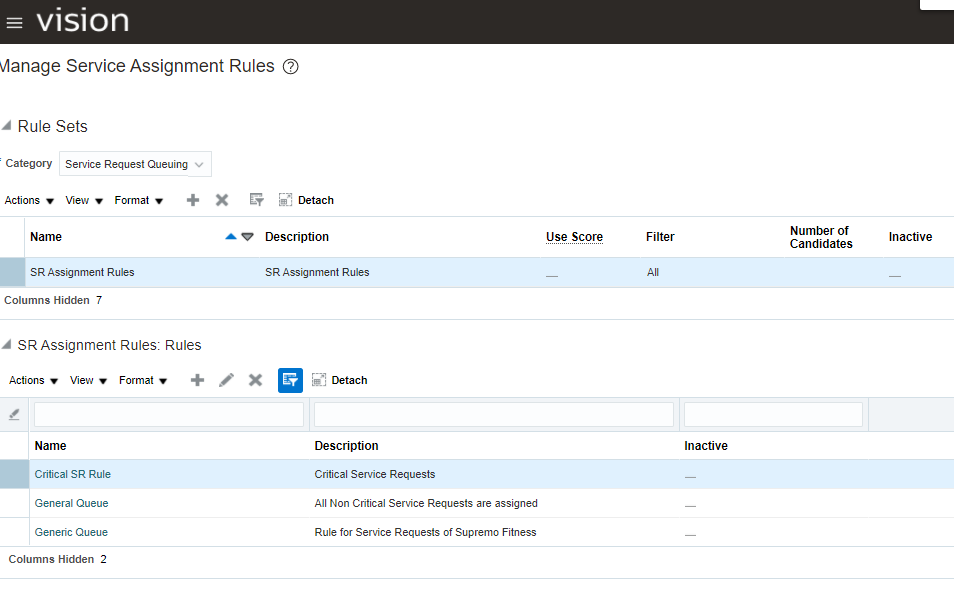Click the Supremo Fitness rule description
954x616 pixels.
425,532
